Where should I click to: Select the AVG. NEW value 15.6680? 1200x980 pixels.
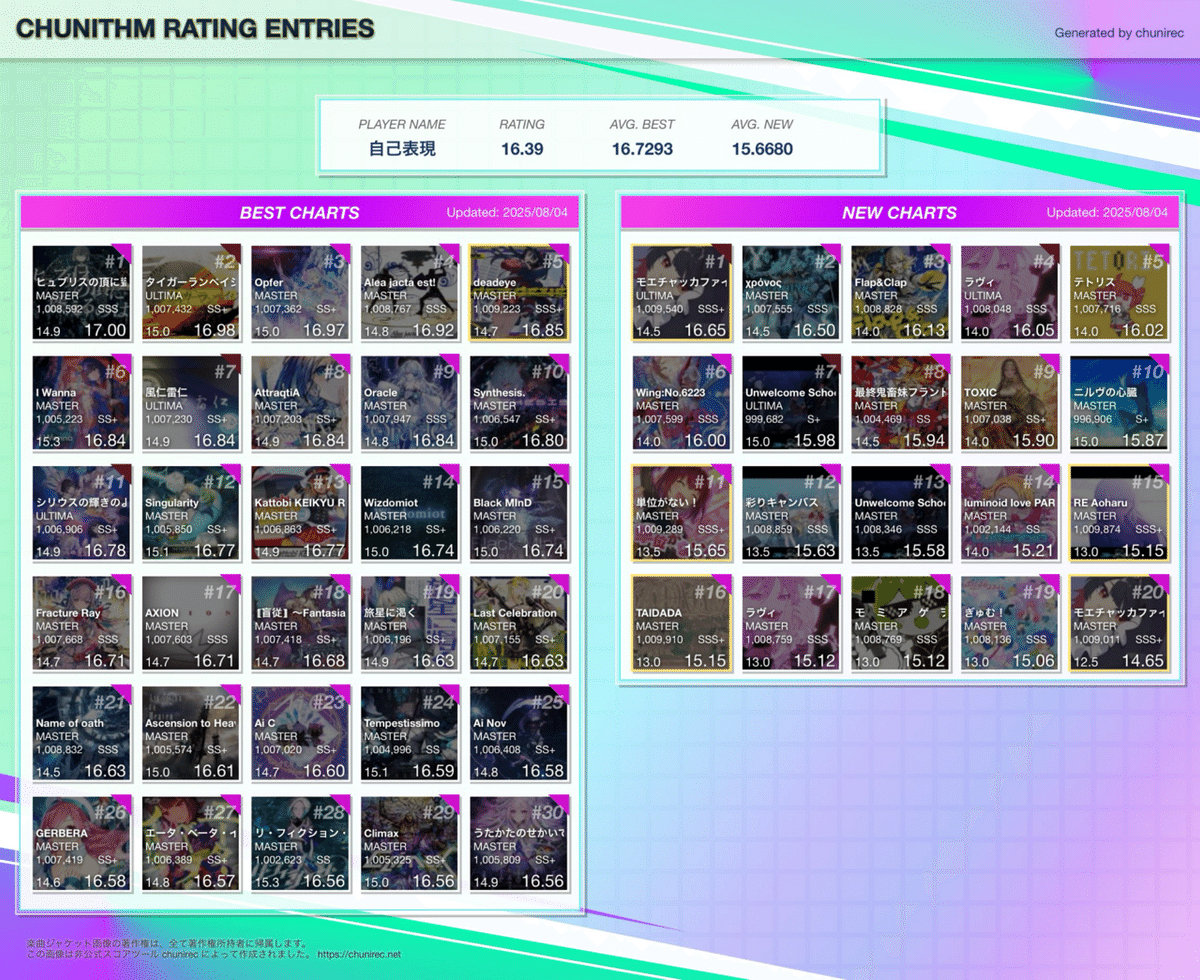(x=762, y=149)
